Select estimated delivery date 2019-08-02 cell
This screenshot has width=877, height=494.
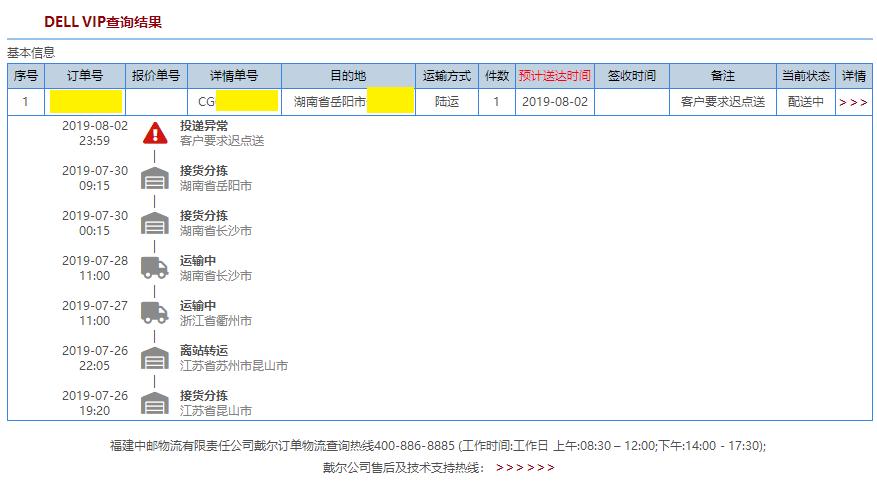point(554,102)
